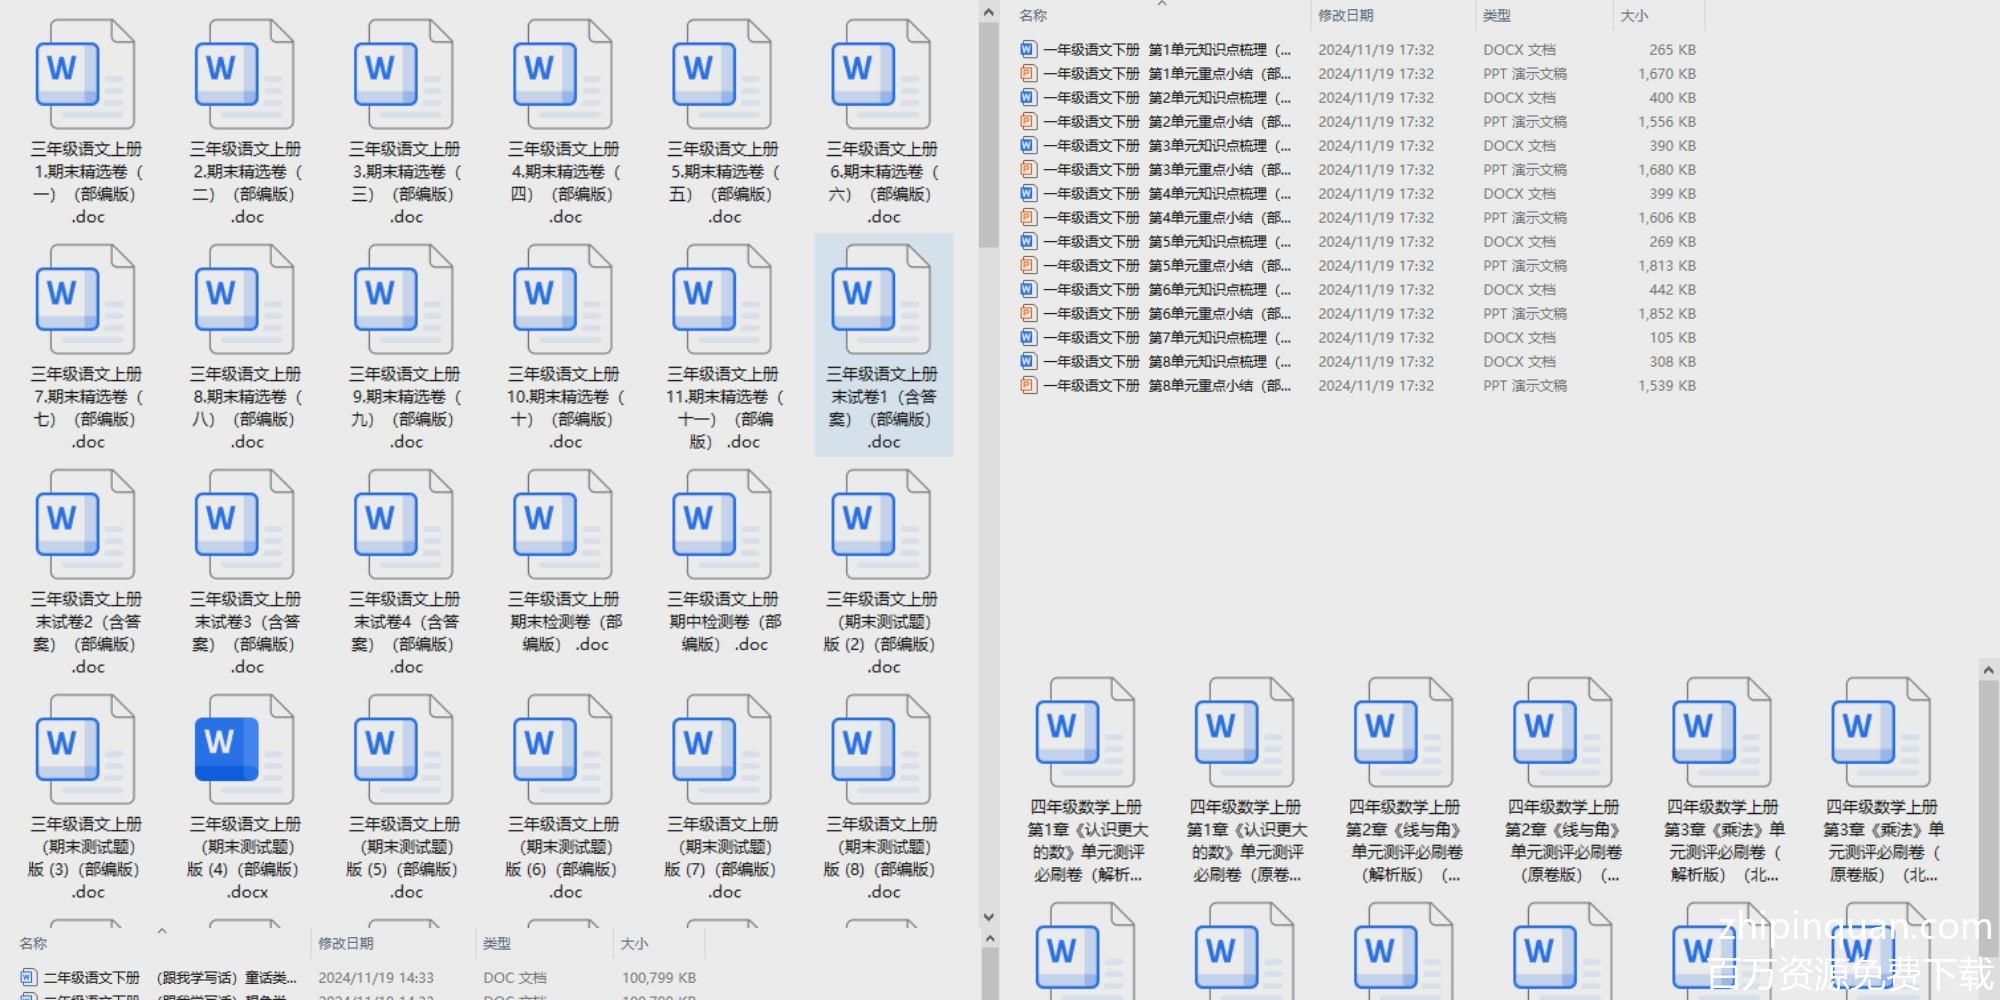Click 名称 column header in 二年级语文下册 list
The image size is (2000, 1000).
33,943
